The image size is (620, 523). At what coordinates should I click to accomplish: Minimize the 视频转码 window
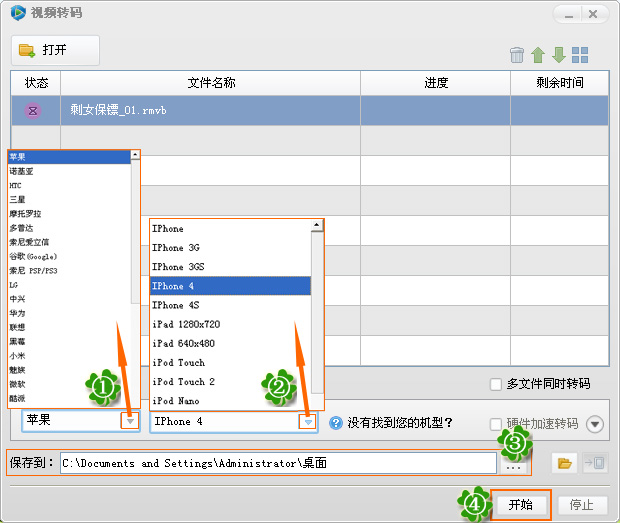click(568, 15)
